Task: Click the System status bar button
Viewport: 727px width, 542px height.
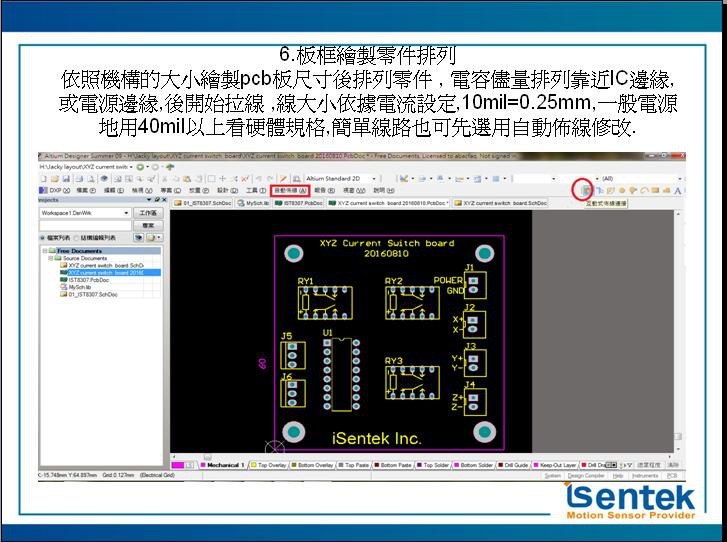Action: [553, 476]
